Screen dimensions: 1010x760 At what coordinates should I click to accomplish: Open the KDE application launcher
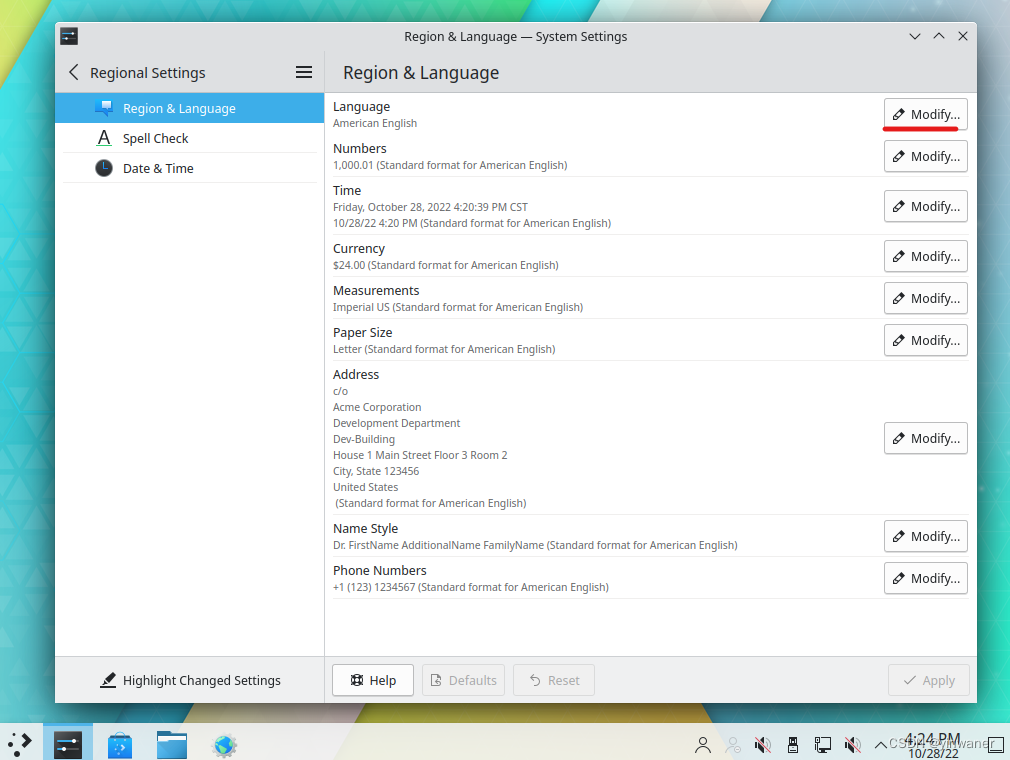(x=20, y=744)
